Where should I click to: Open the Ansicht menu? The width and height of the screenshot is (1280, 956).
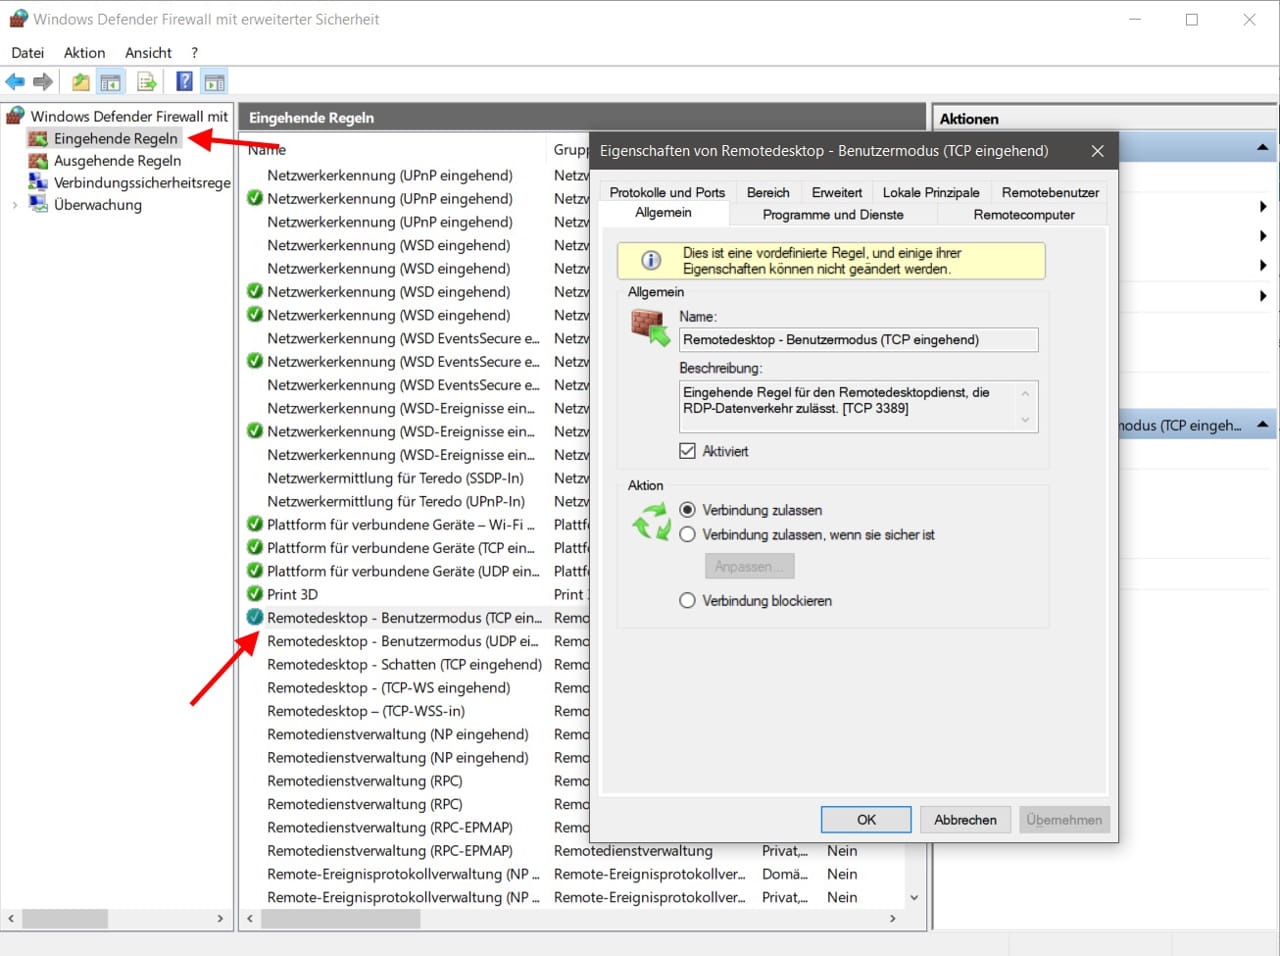click(148, 52)
